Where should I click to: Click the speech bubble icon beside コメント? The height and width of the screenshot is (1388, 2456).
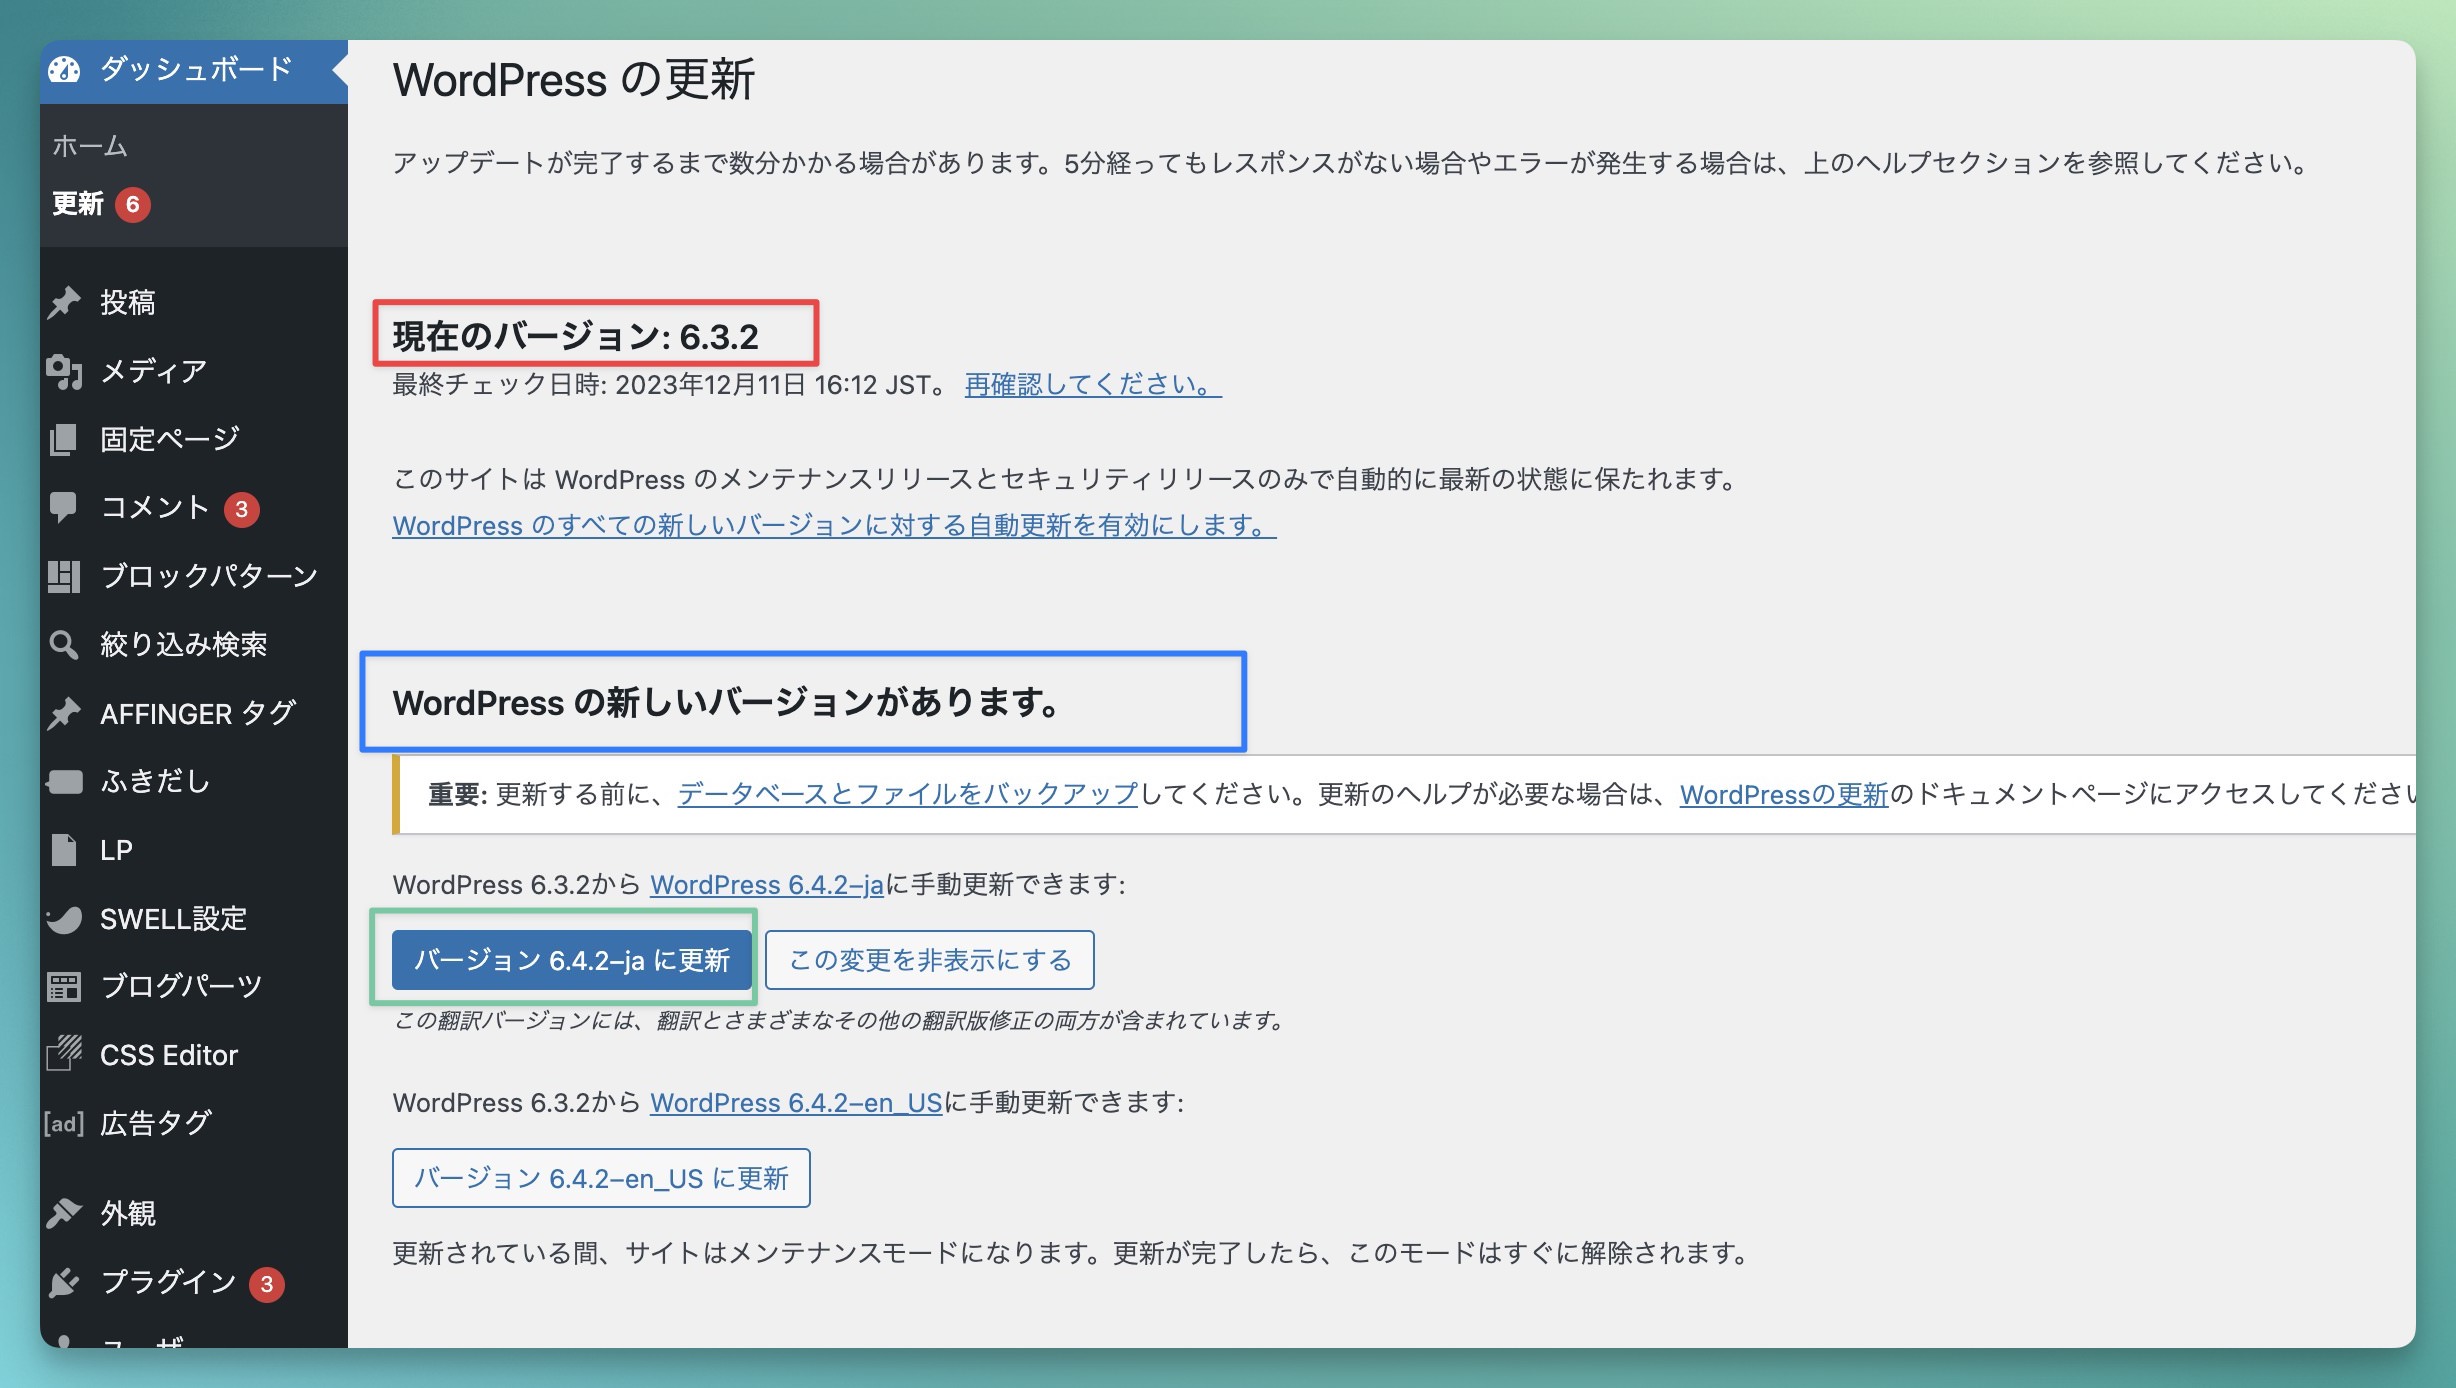pos(64,507)
